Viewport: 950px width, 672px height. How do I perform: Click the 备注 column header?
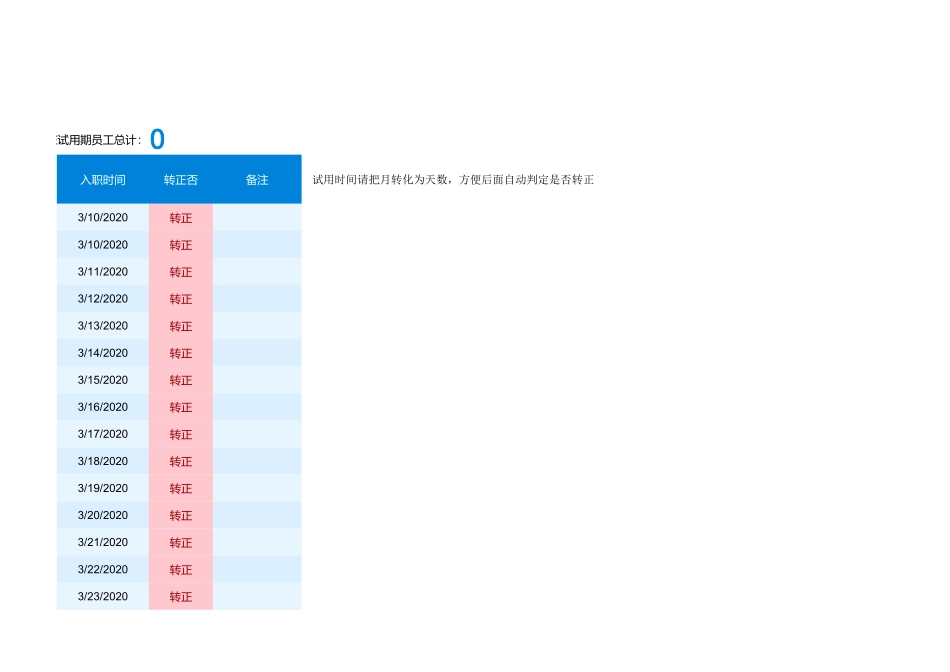[256, 180]
